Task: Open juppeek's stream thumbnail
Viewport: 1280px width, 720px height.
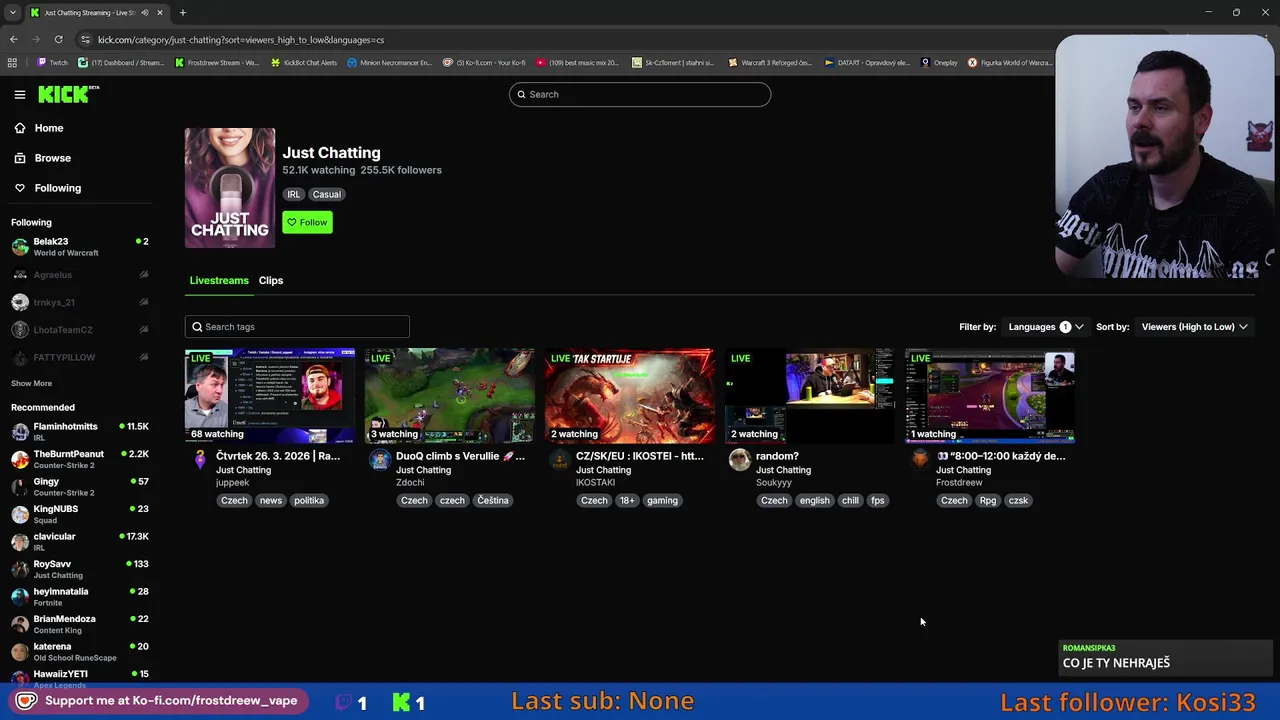Action: coord(270,396)
